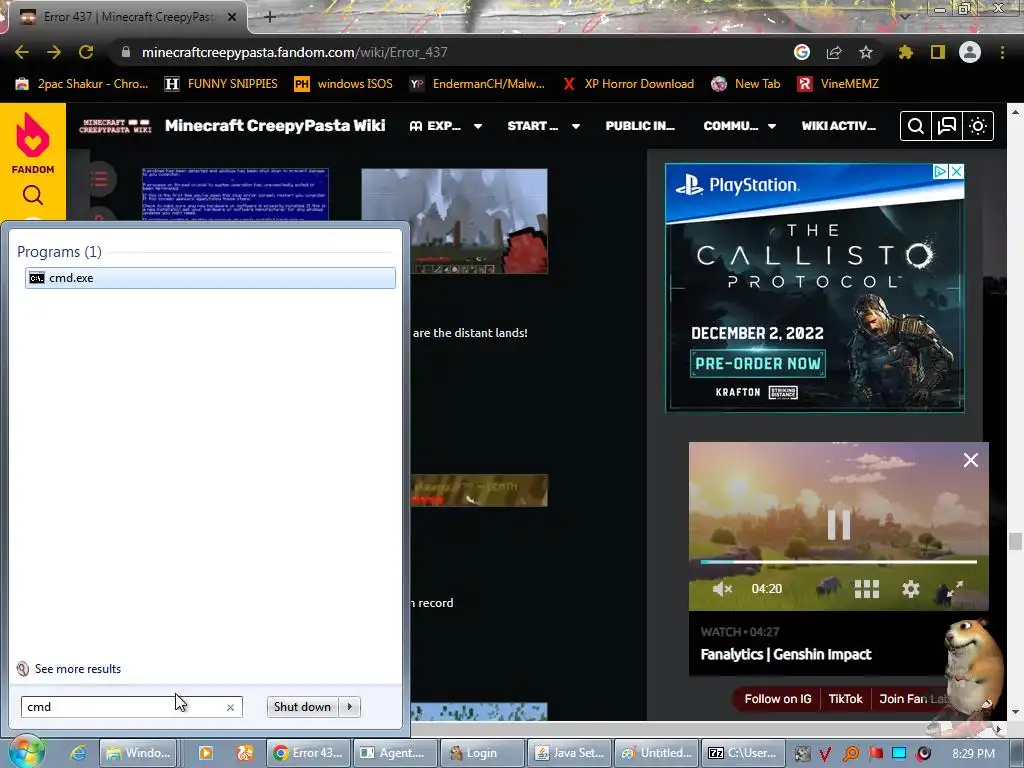Open the windows ISOS bookmark

(344, 84)
